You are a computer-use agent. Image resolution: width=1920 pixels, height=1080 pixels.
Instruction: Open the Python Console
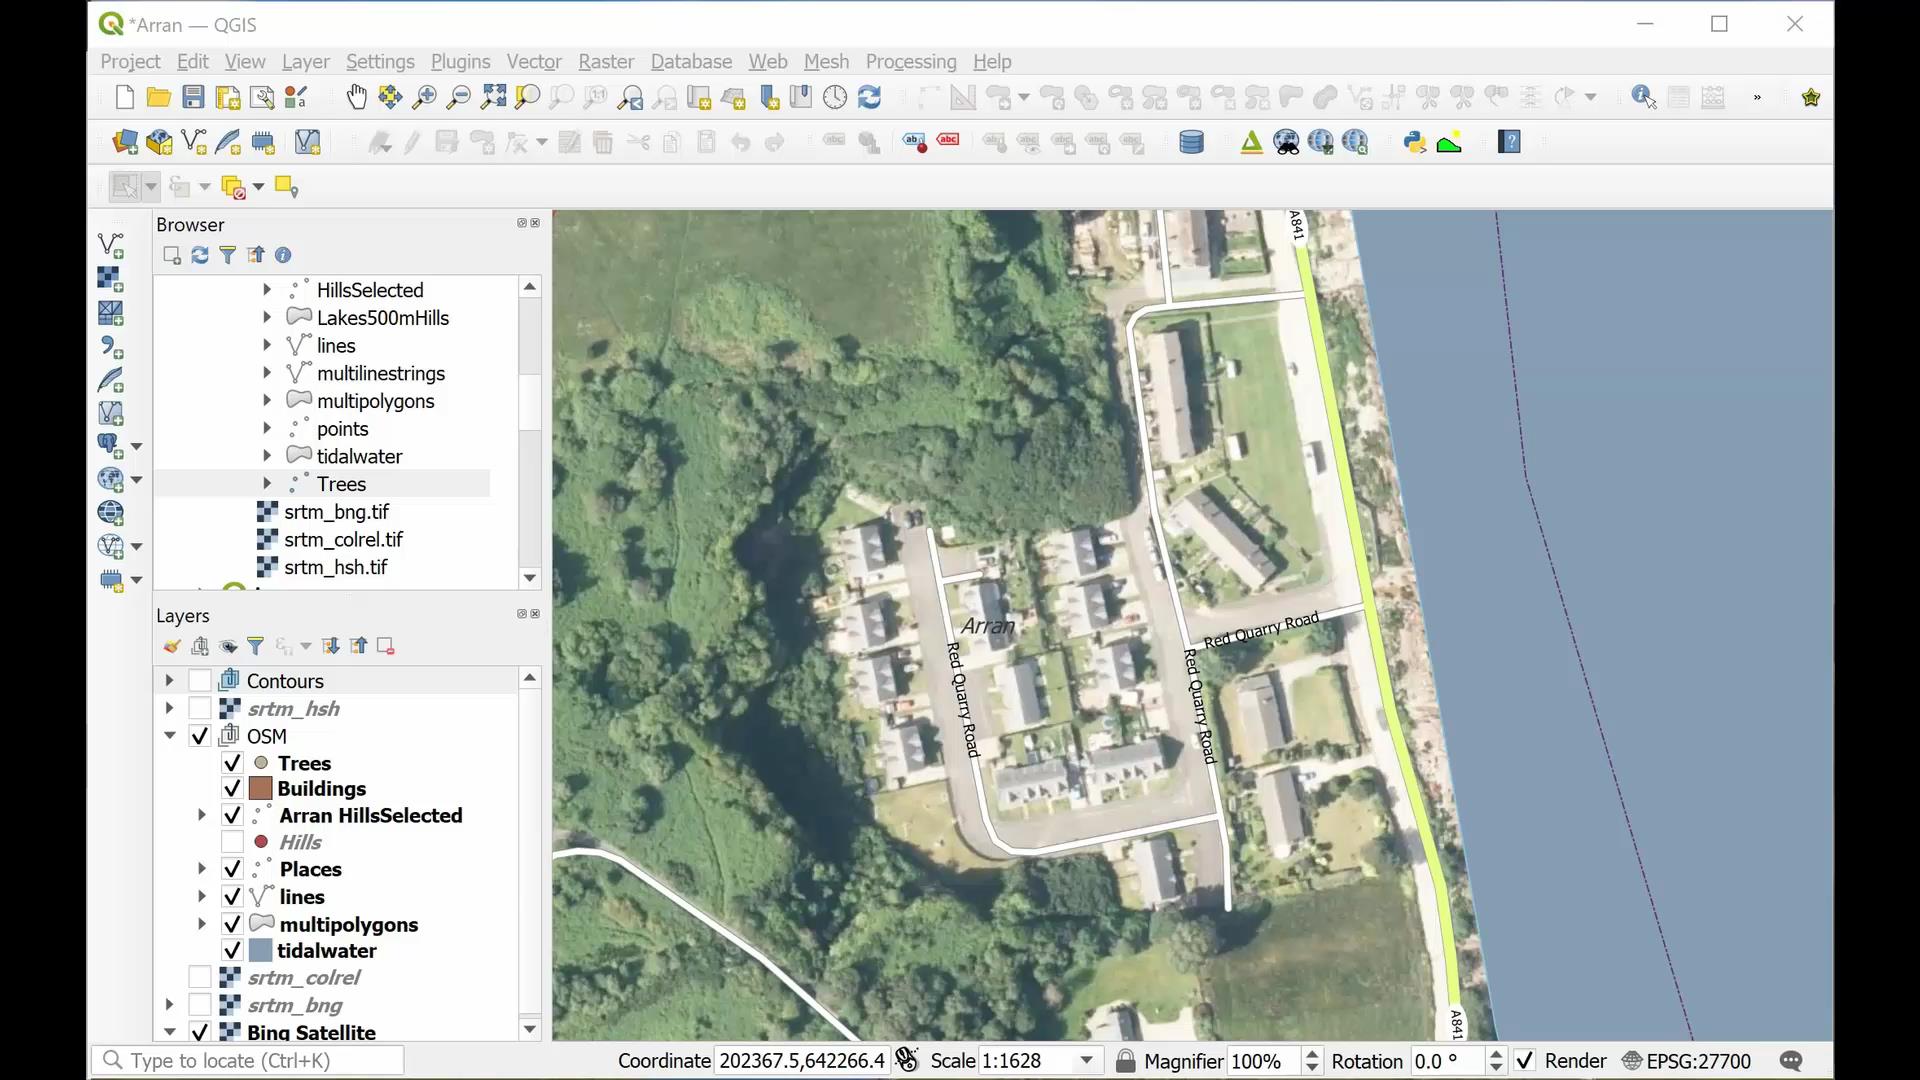point(1414,142)
